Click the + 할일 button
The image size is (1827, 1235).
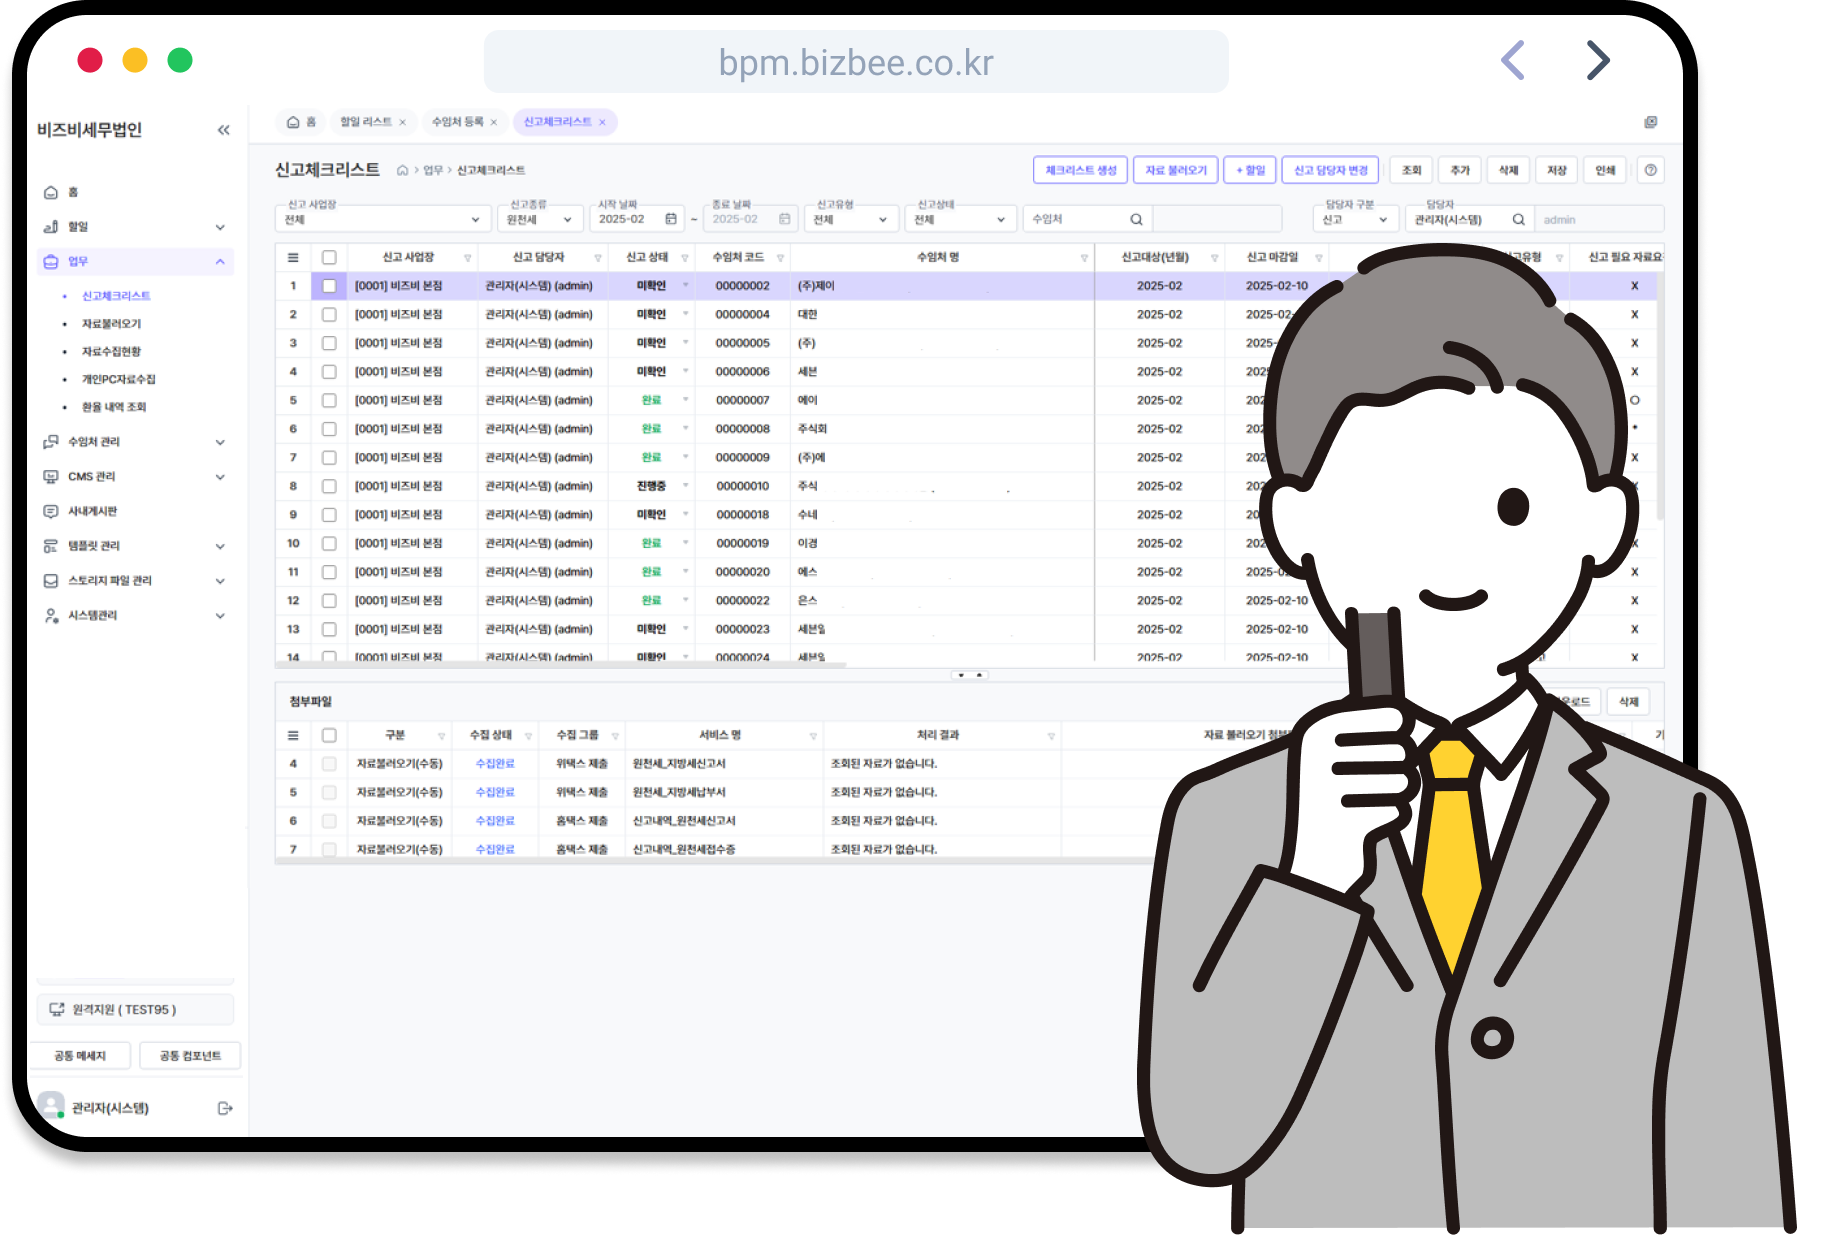[x=1250, y=170]
